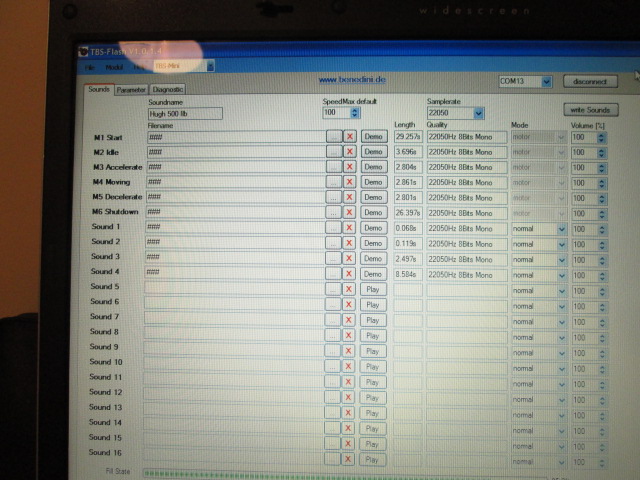640x480 pixels.
Task: Adjust M3 Accelerate volume stepper
Action: [x=601, y=168]
